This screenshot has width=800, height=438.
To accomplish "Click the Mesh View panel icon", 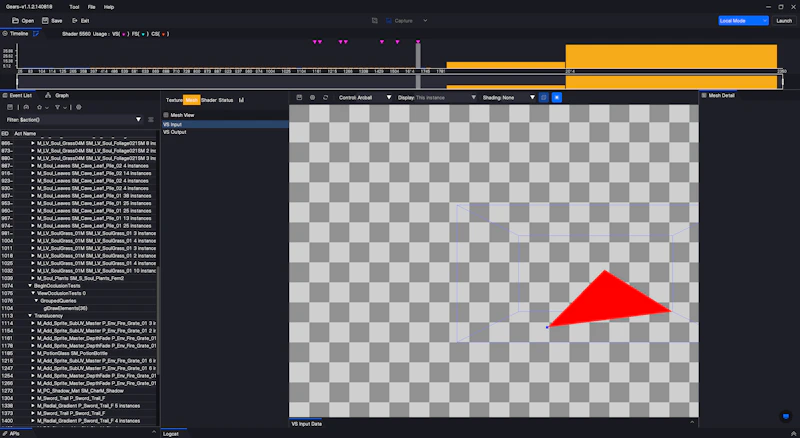I will 166,115.
